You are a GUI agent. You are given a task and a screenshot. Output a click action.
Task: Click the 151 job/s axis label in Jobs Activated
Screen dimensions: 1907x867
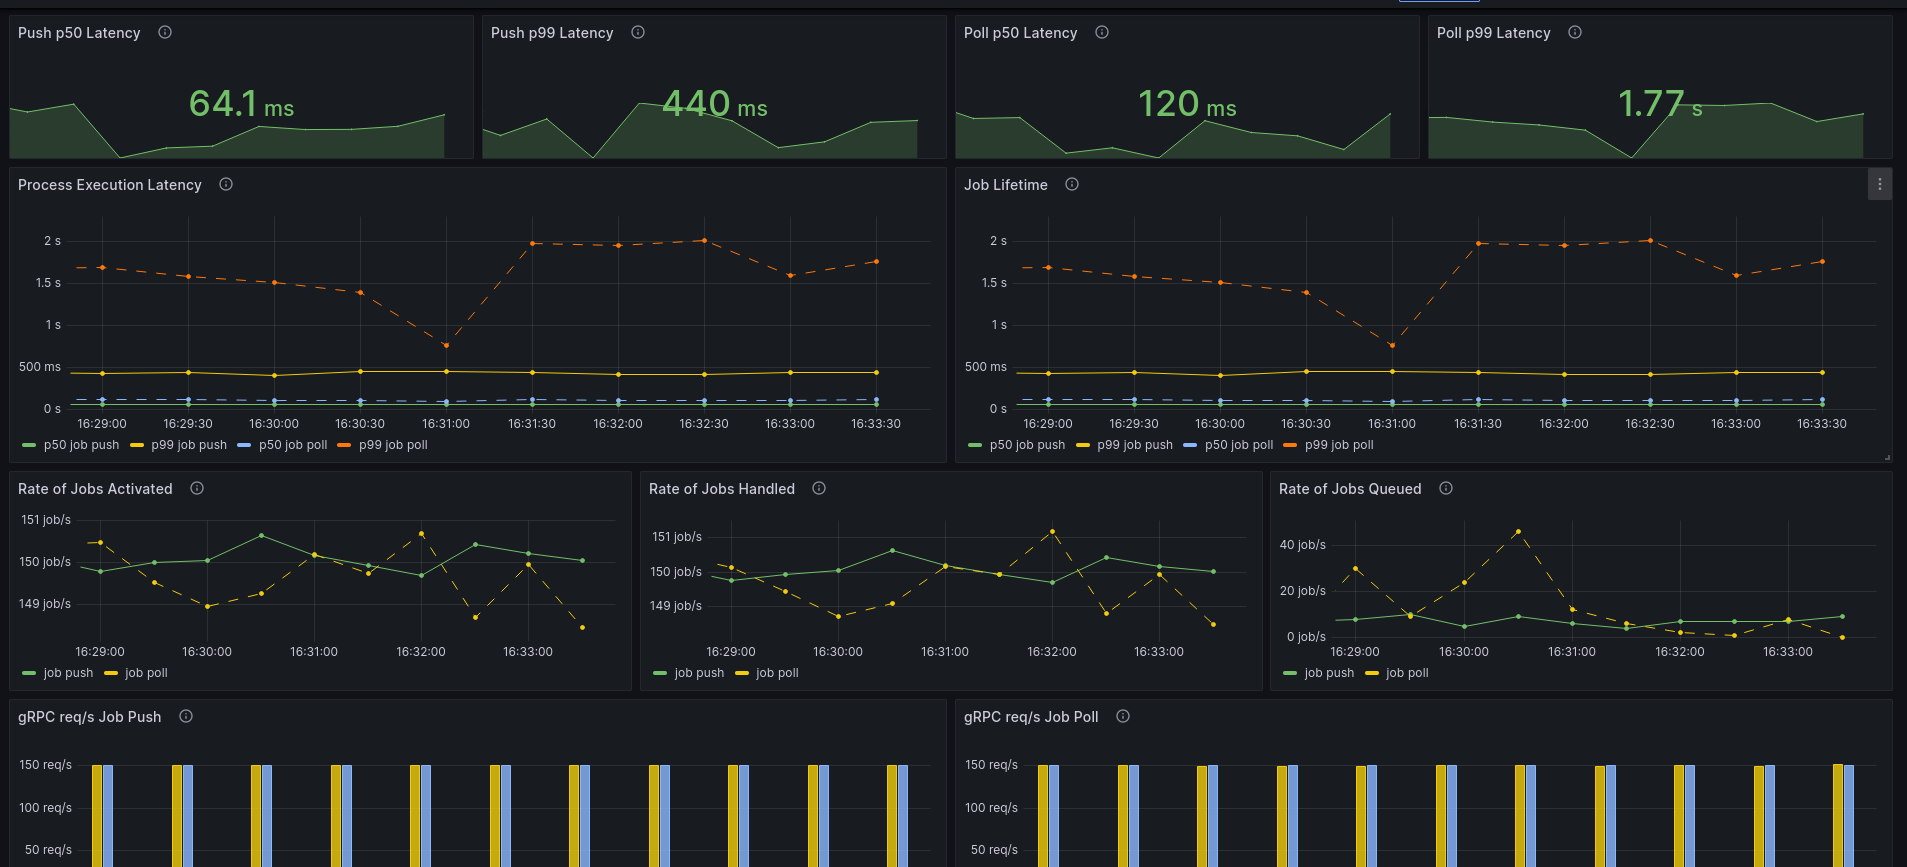coord(46,520)
